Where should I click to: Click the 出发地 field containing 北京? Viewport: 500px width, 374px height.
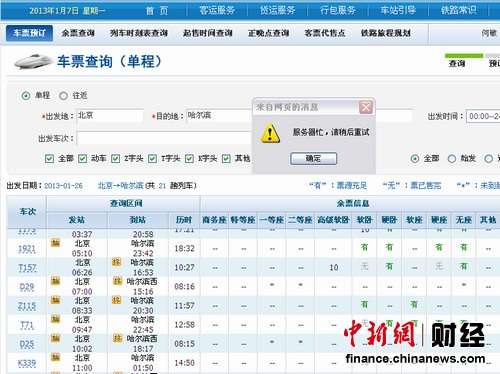point(110,116)
